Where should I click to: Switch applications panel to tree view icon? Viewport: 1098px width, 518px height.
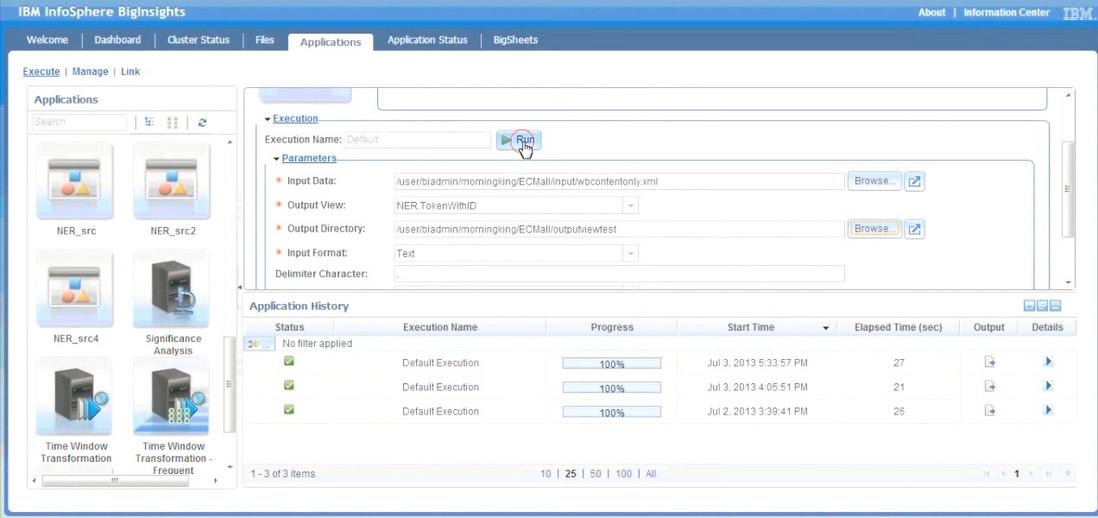click(x=149, y=122)
